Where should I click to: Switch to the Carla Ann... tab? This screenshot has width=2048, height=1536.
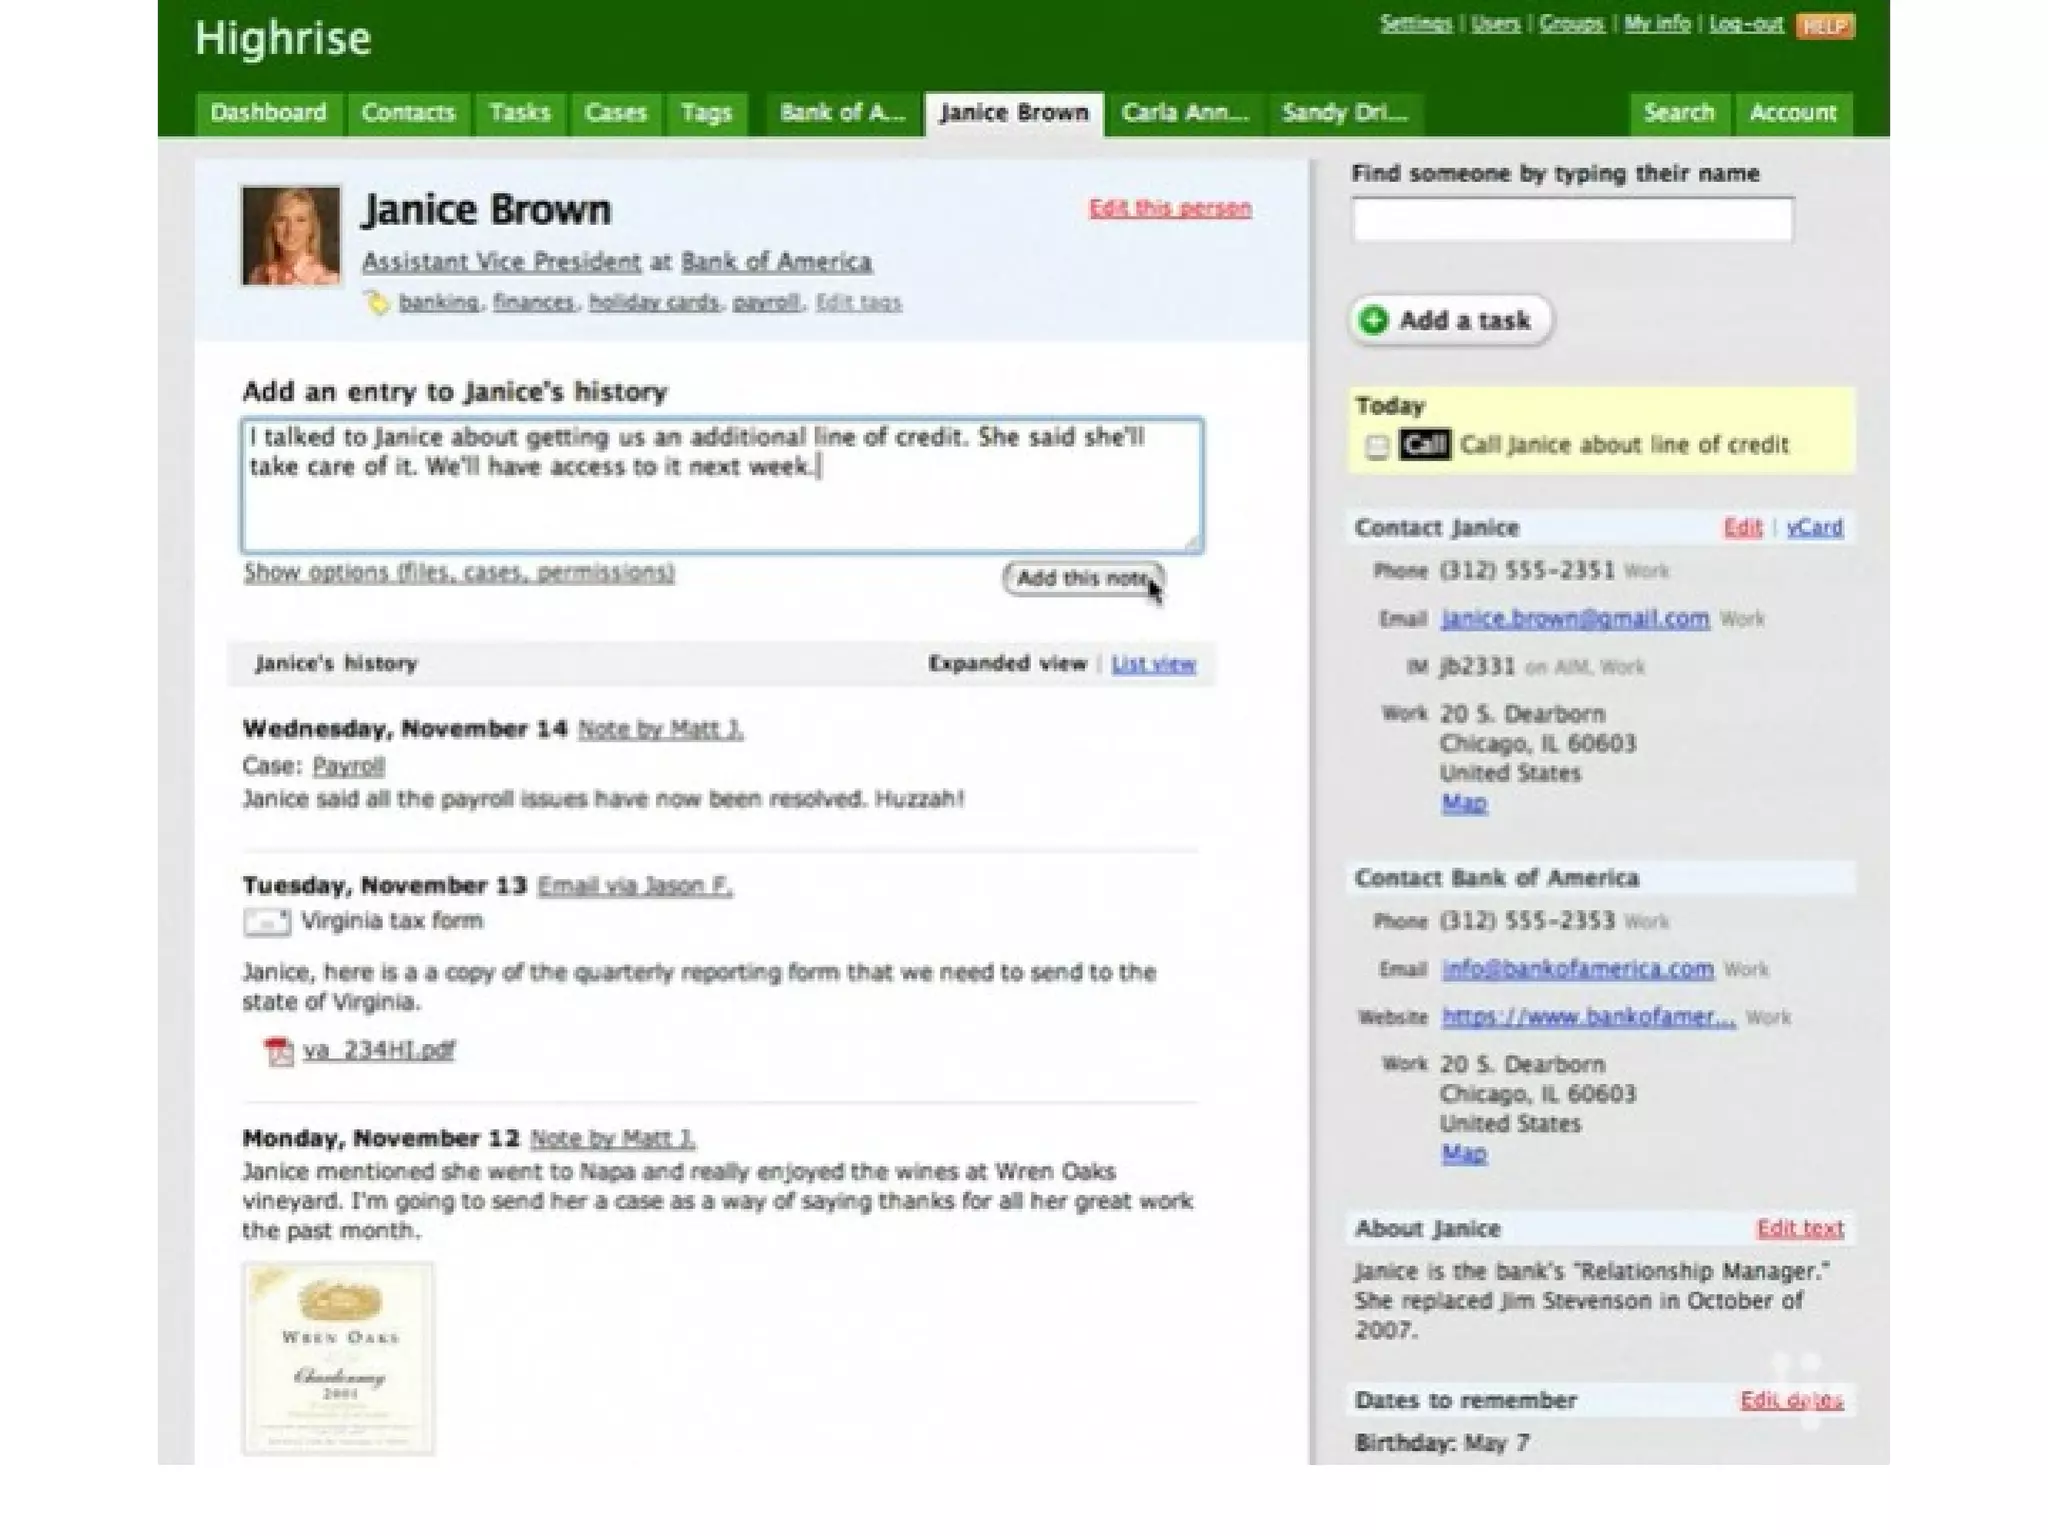pyautogui.click(x=1185, y=113)
